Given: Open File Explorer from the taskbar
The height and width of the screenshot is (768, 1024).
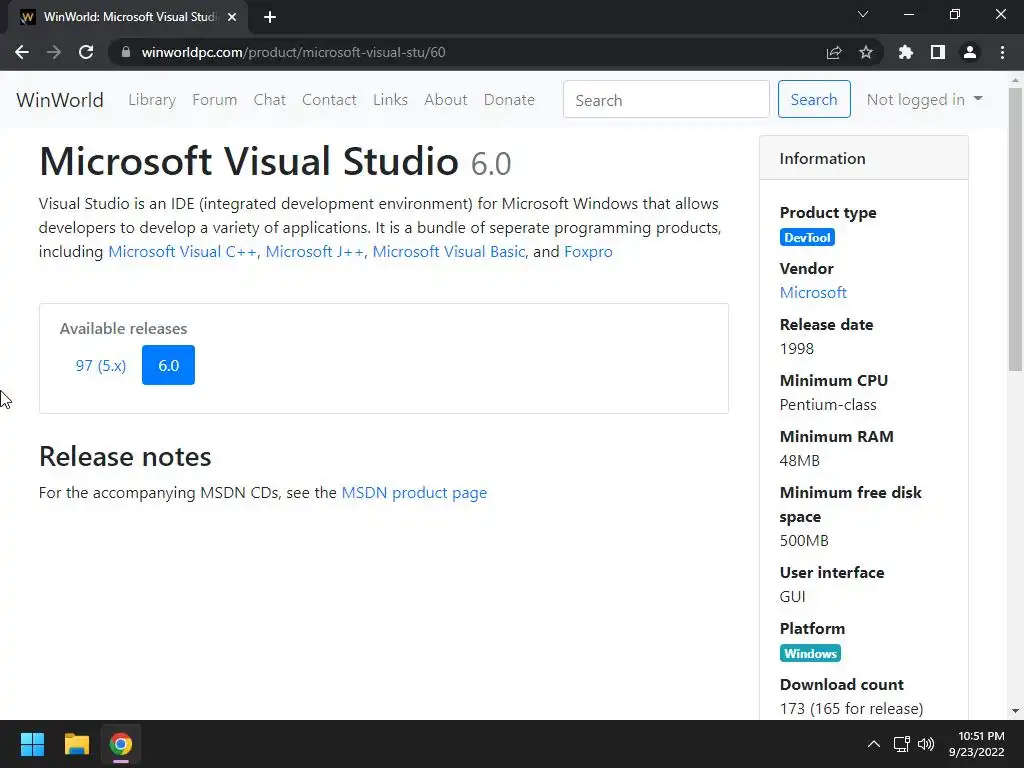Looking at the screenshot, I should pos(77,744).
